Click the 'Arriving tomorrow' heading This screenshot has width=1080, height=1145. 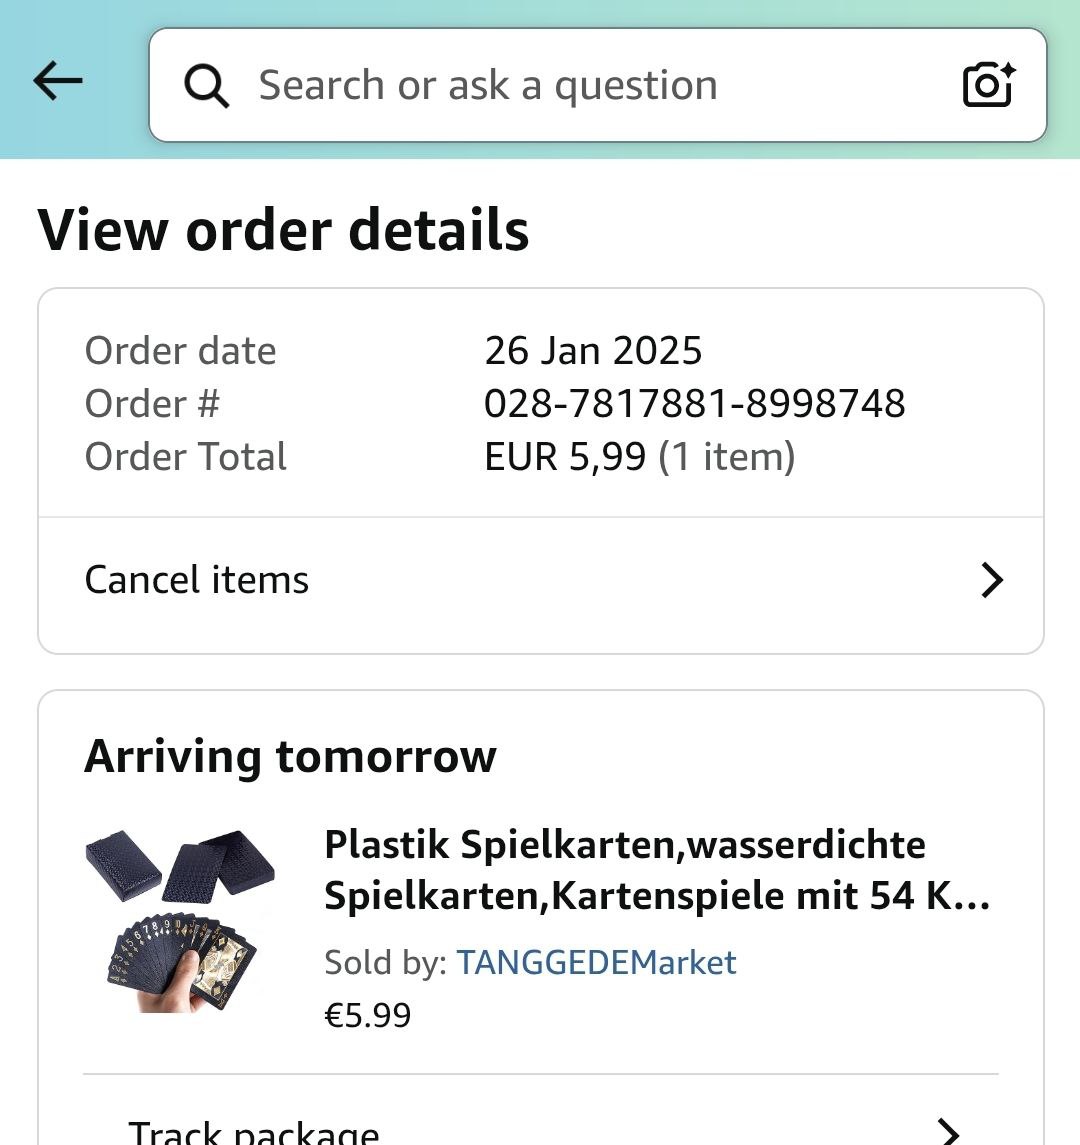[290, 756]
